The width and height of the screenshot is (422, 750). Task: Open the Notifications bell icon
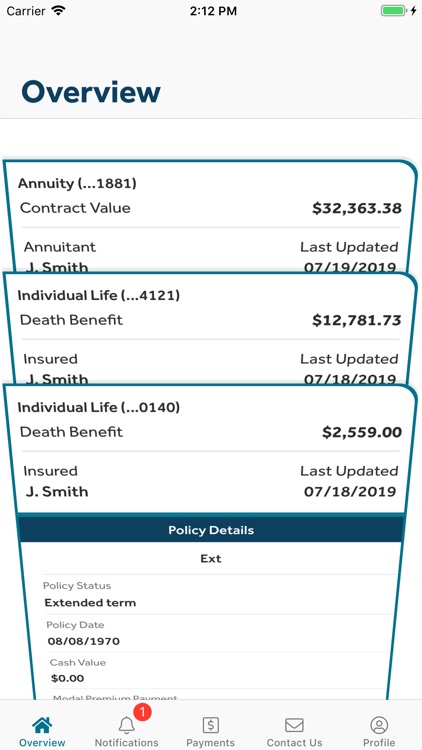point(126,726)
